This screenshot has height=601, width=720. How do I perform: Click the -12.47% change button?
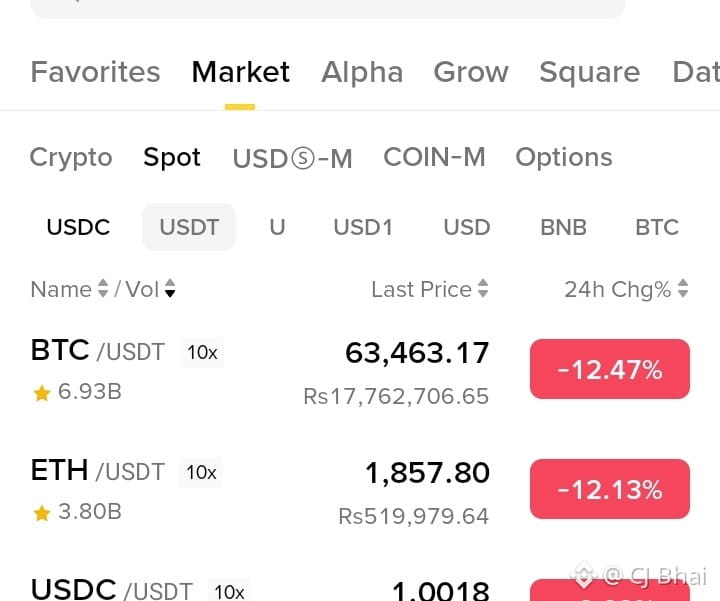tap(610, 369)
